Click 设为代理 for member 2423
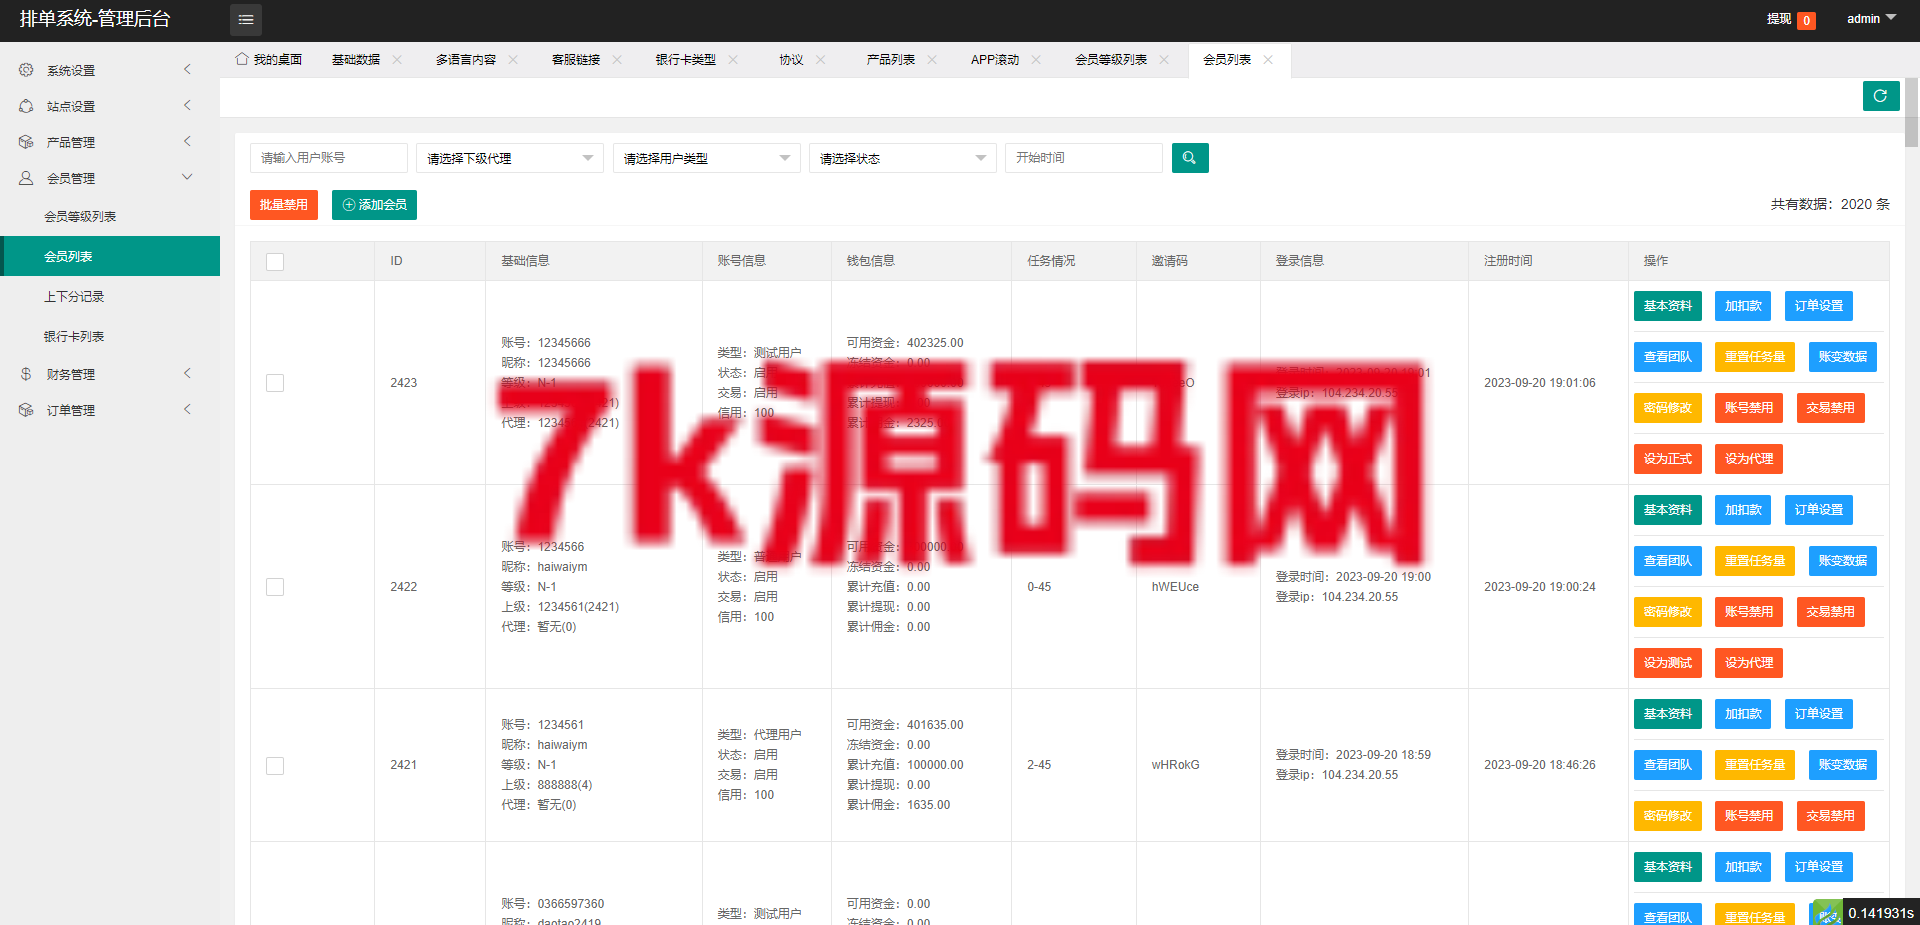This screenshot has width=1920, height=925. coord(1749,459)
